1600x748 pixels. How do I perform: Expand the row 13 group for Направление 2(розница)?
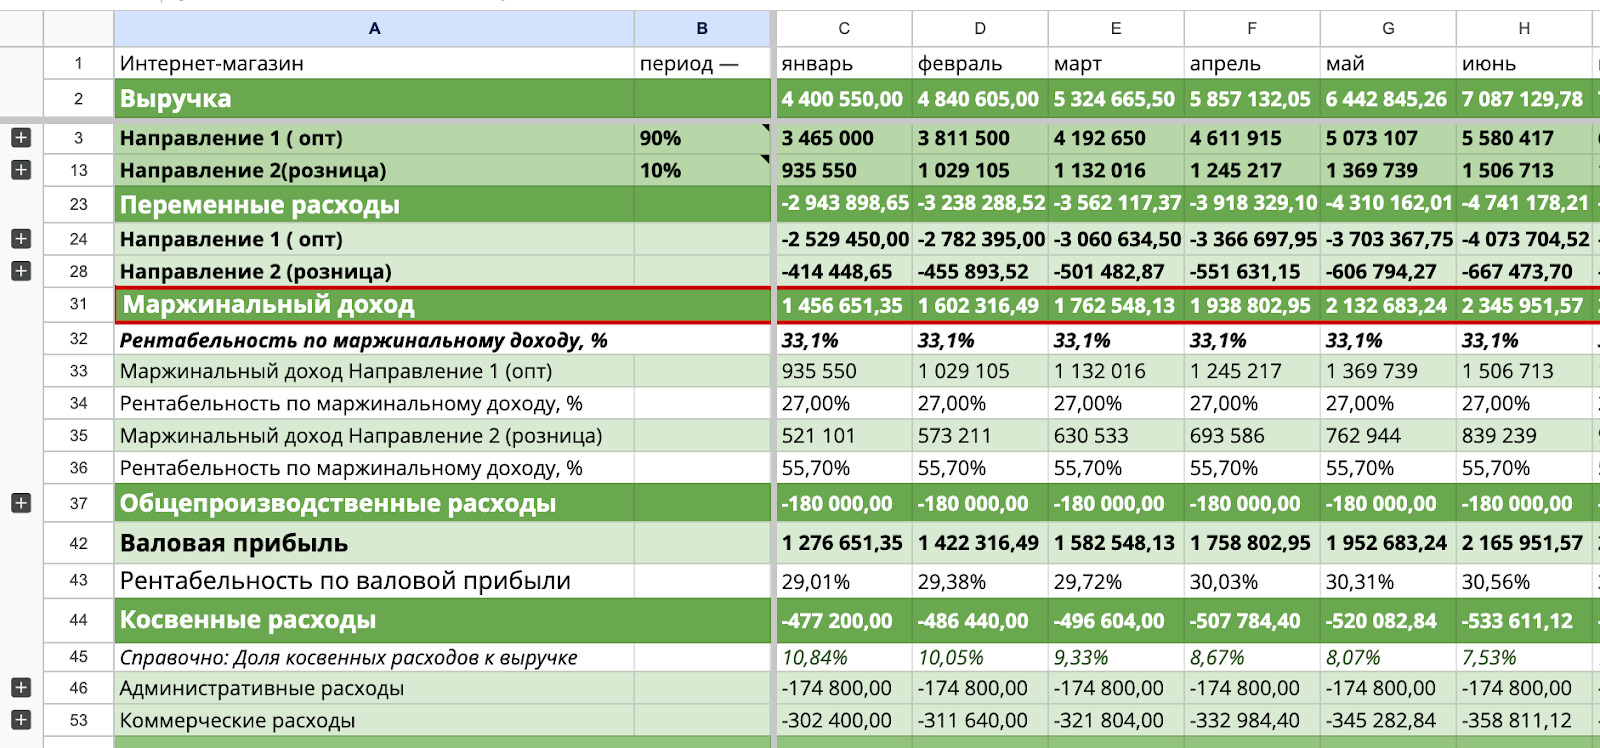point(21,170)
